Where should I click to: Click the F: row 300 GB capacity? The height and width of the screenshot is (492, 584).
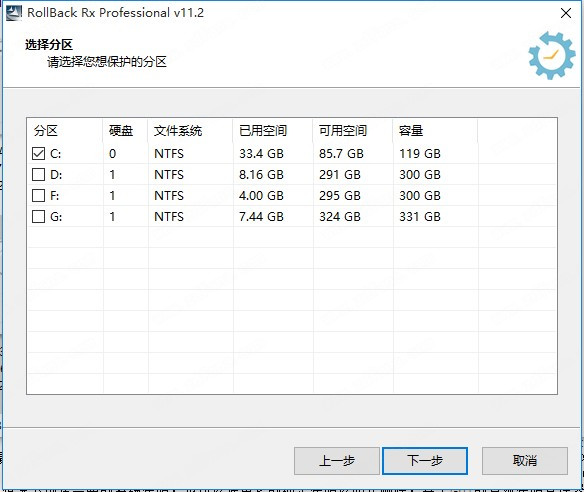click(x=420, y=196)
